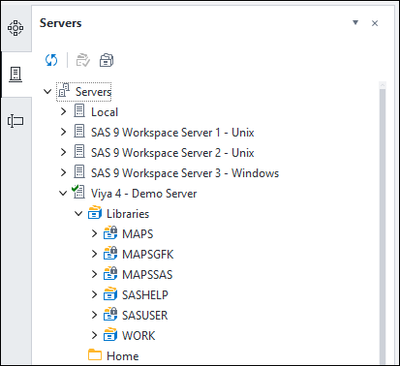Select Viya 4 - Demo Server label

pos(144,194)
